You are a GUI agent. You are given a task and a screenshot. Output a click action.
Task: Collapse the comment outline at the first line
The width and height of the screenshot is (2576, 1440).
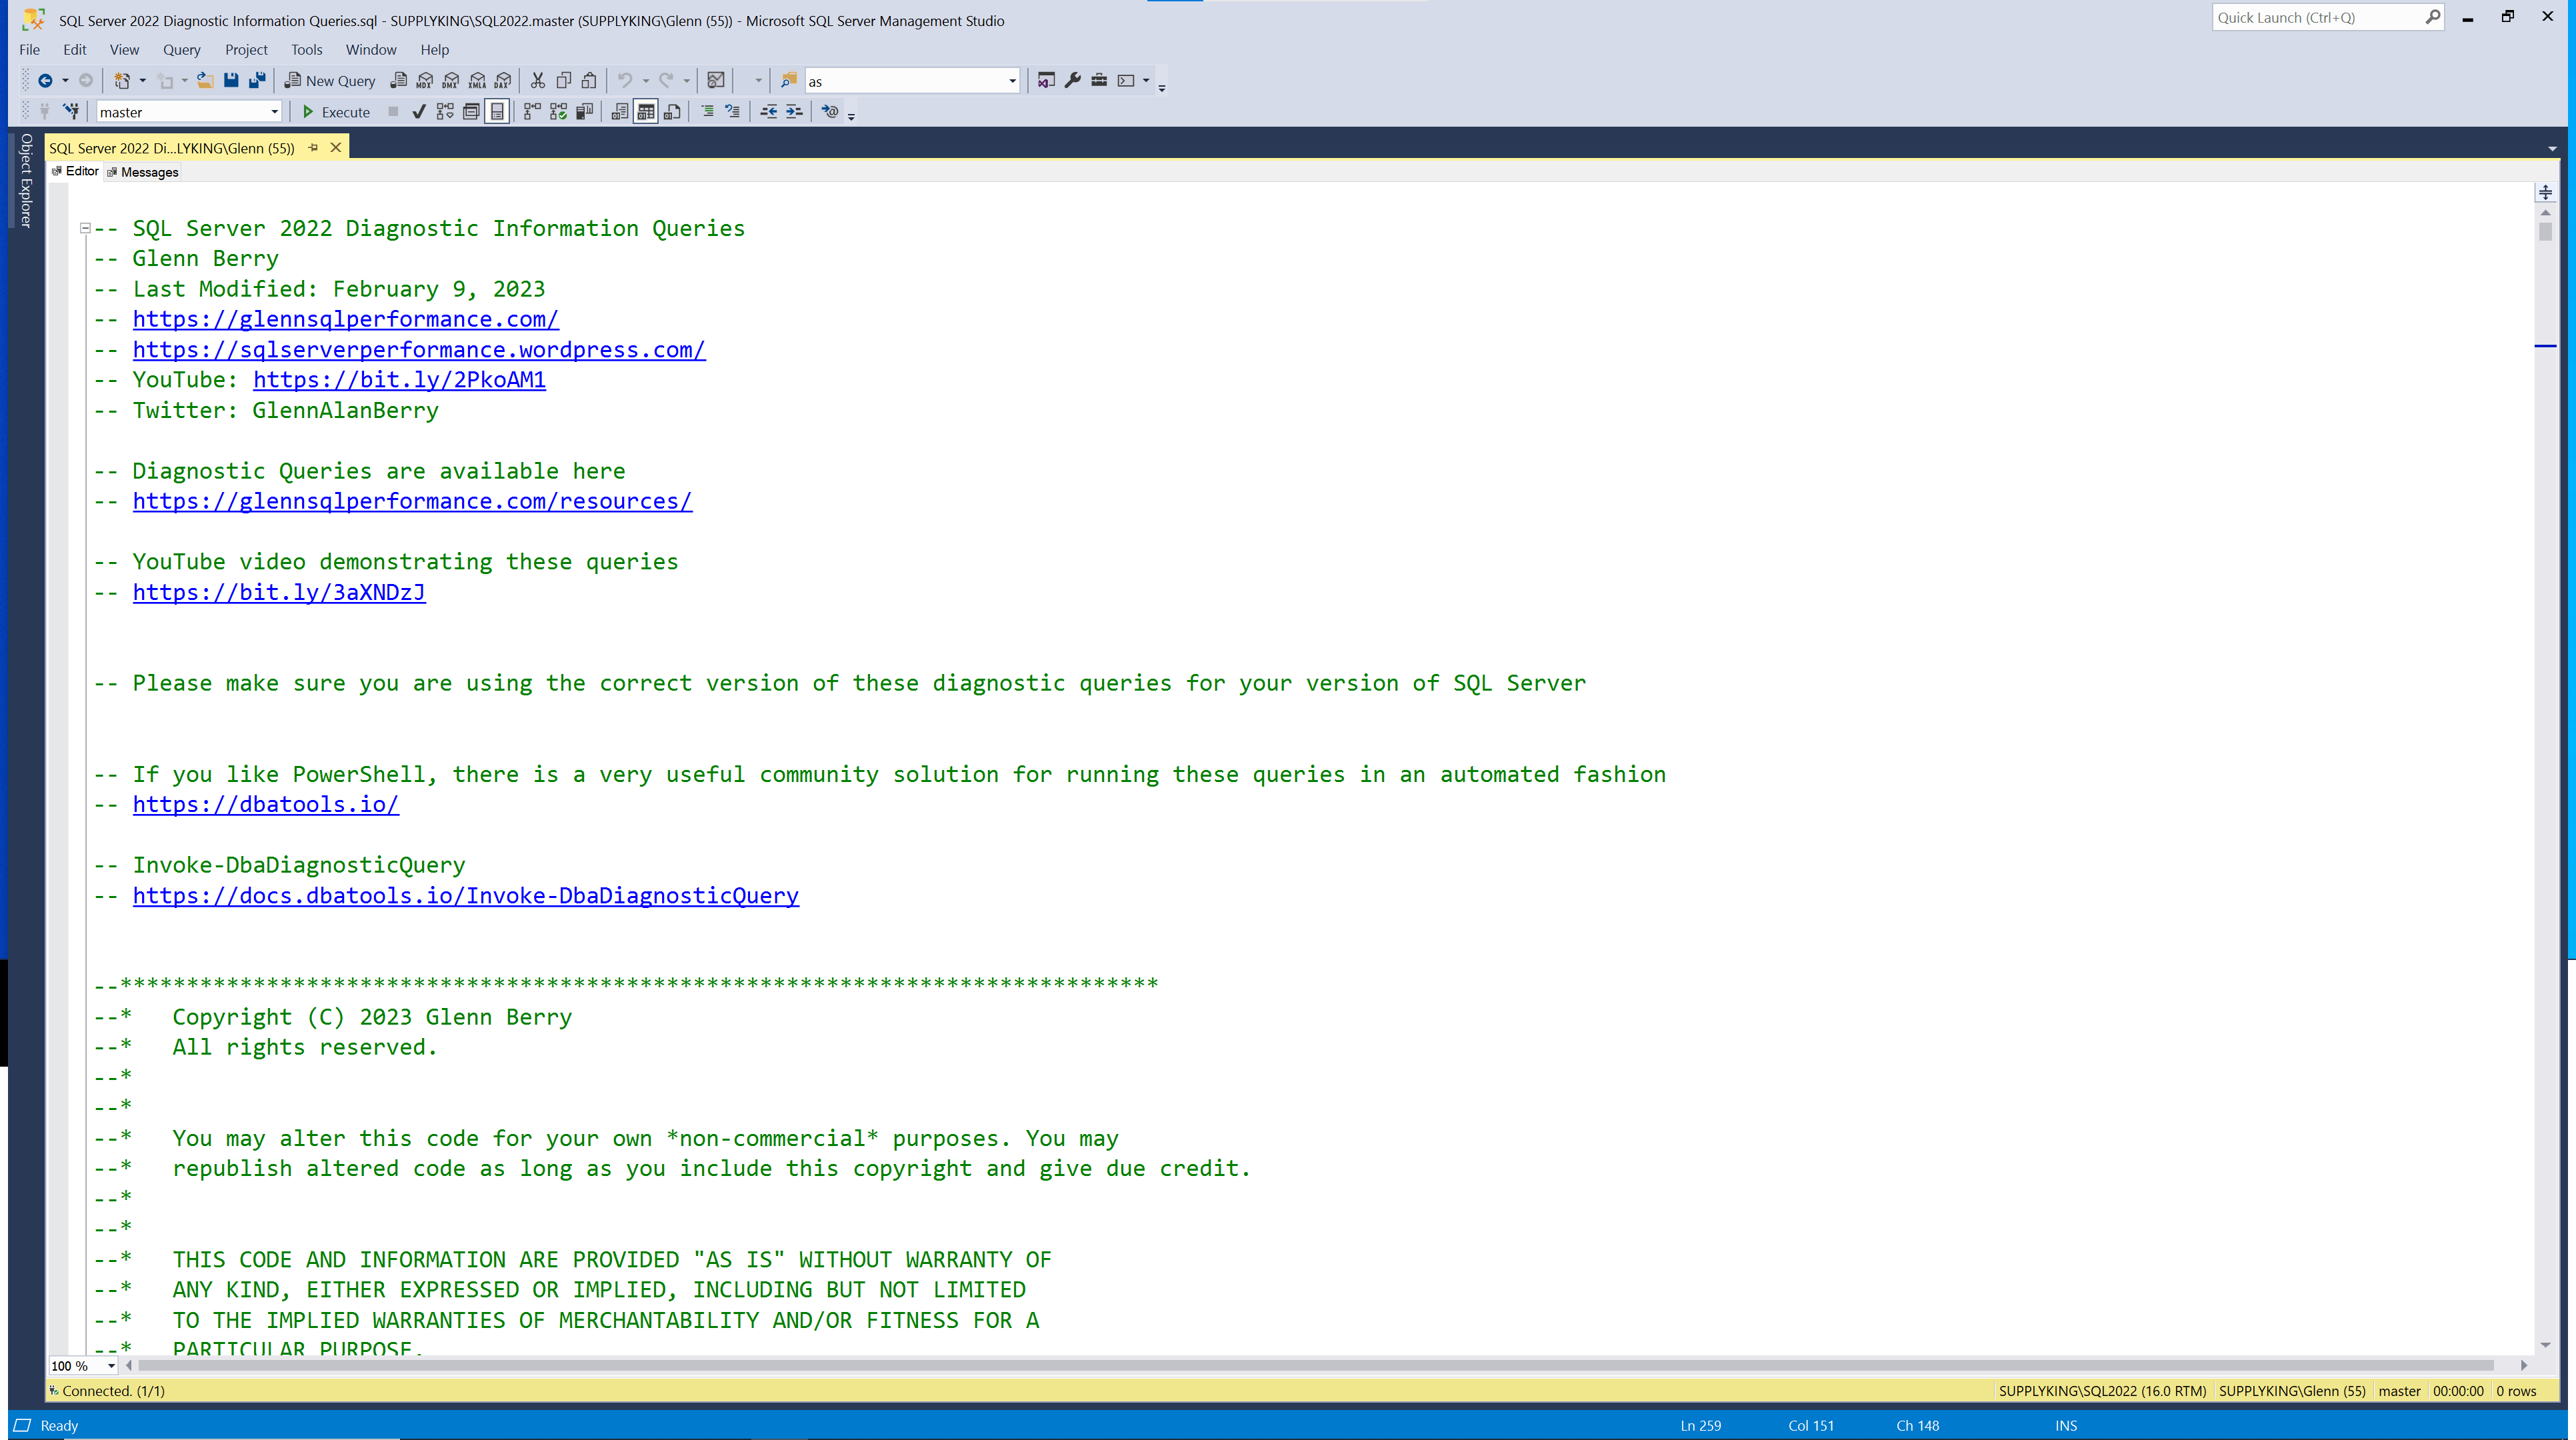pos(85,228)
